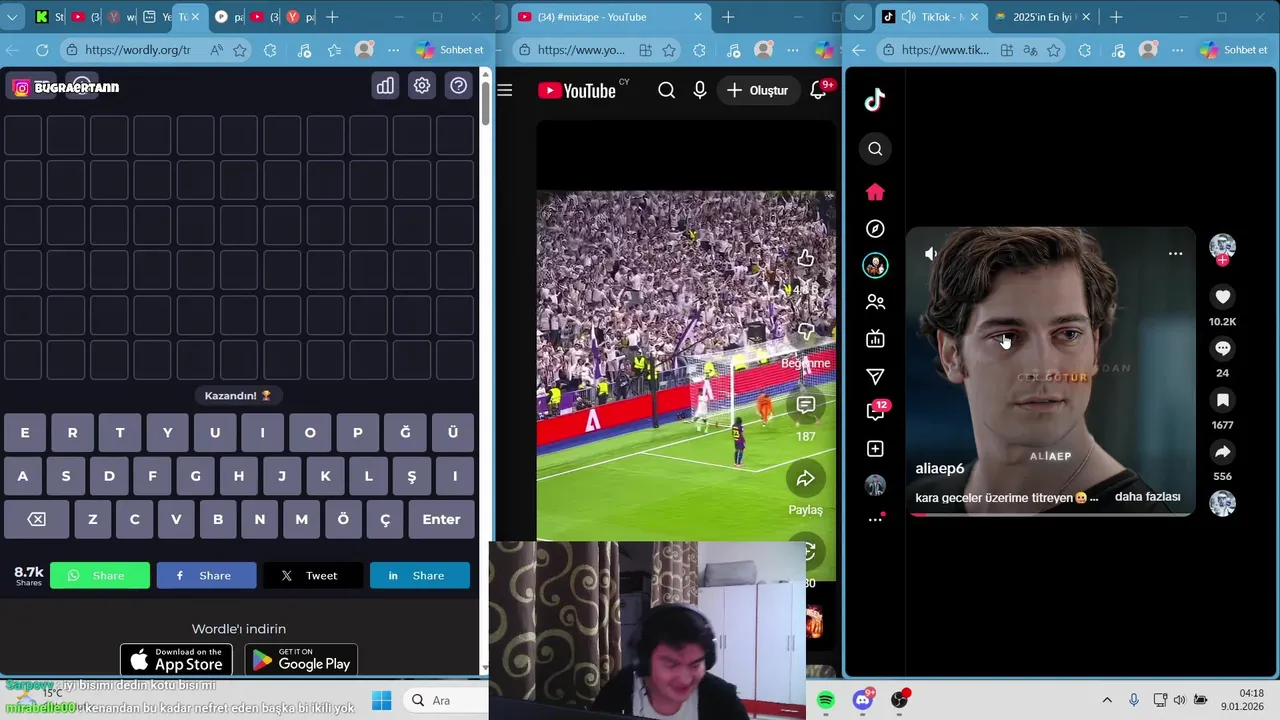Seek the TikTok video progress bar

[x=1050, y=514]
